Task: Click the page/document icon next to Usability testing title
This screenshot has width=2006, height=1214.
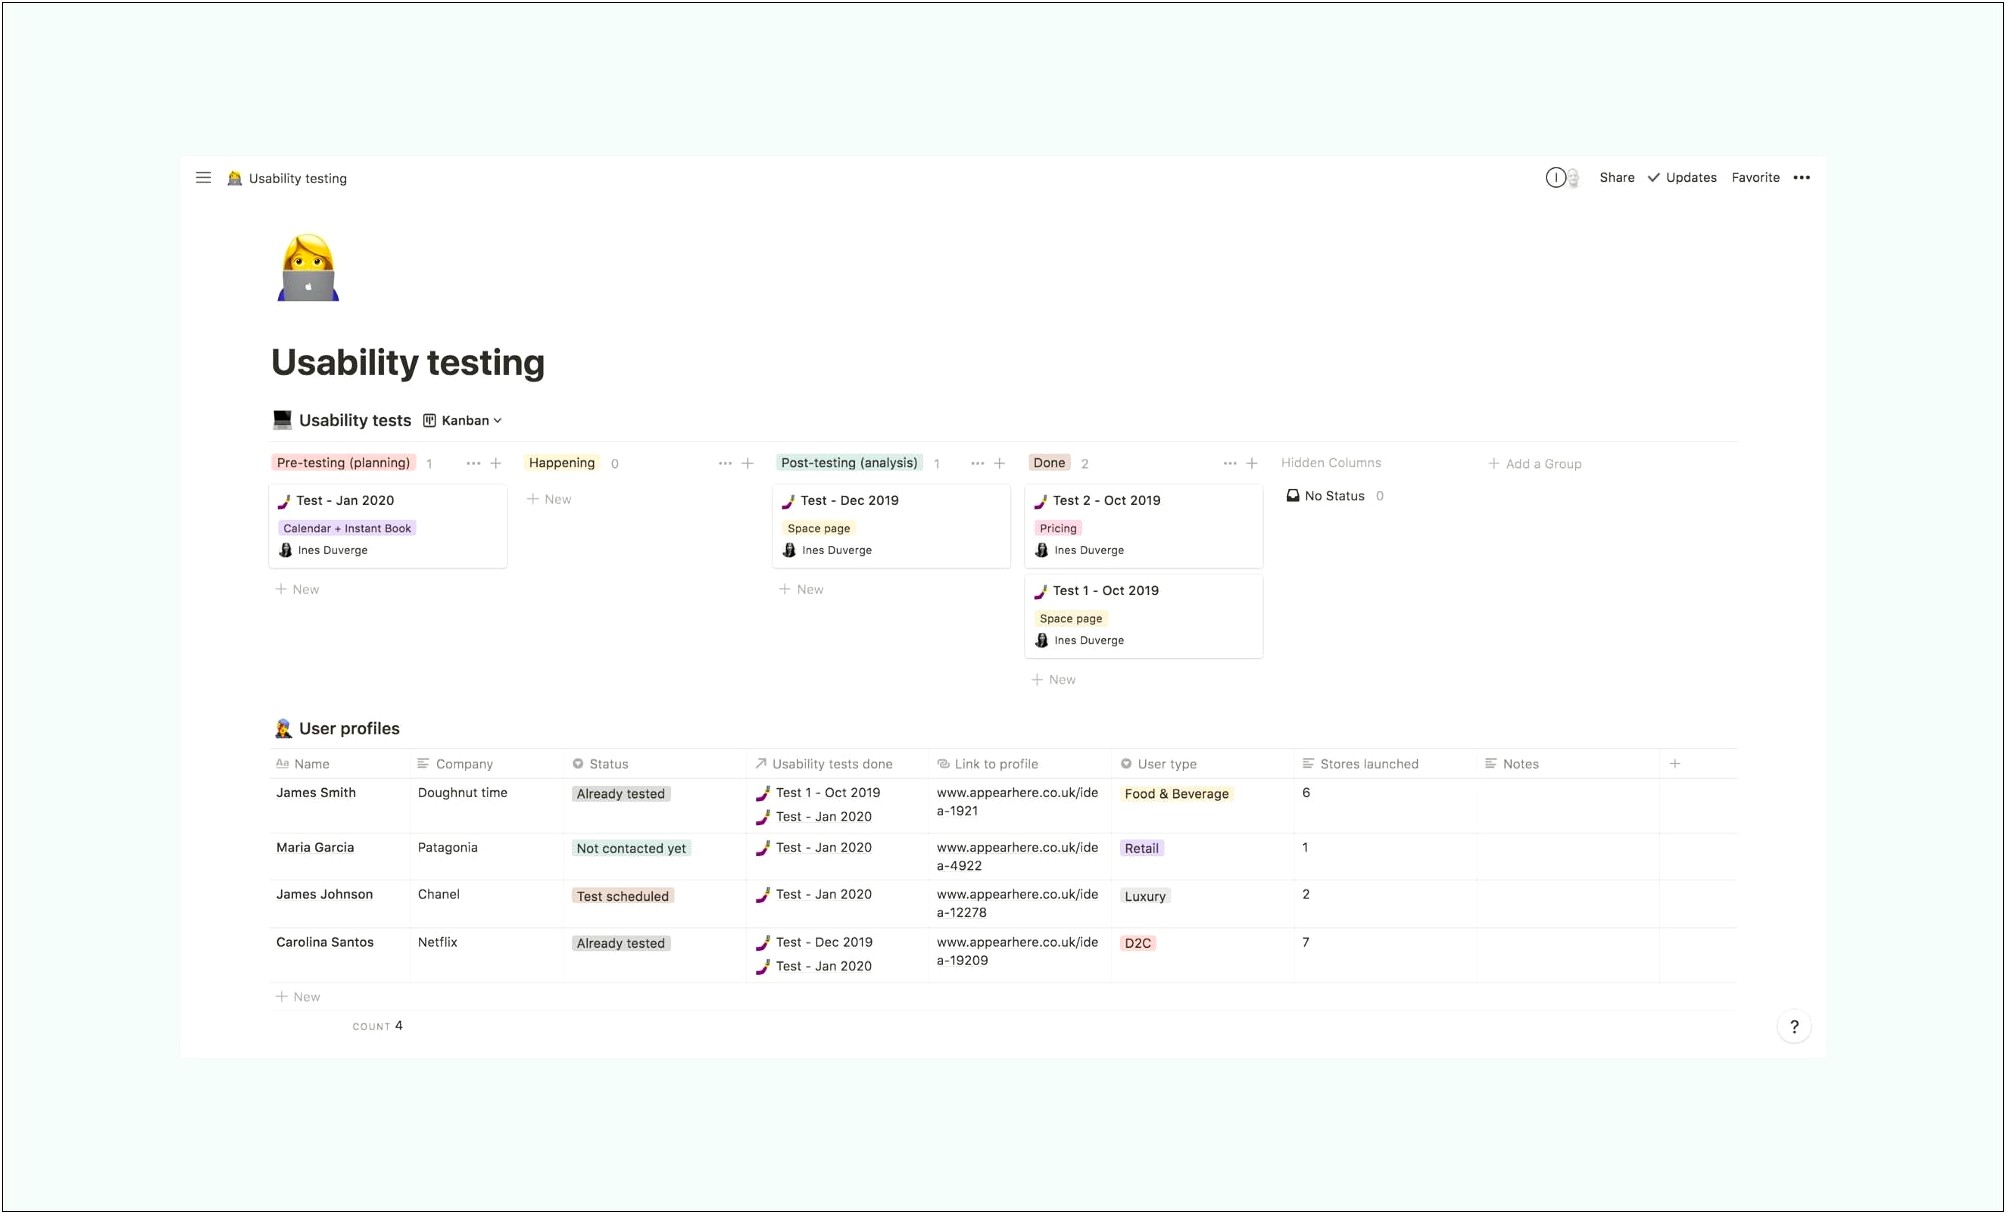Action: click(x=235, y=176)
